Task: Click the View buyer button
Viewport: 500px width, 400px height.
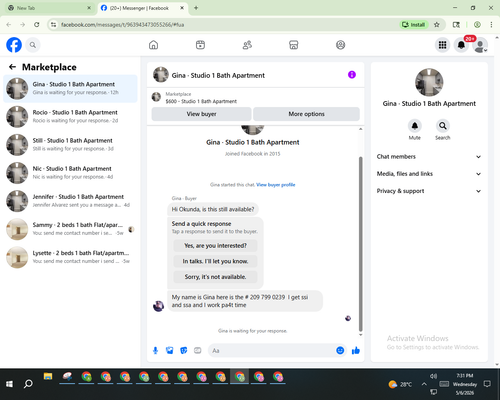Action: click(x=201, y=114)
